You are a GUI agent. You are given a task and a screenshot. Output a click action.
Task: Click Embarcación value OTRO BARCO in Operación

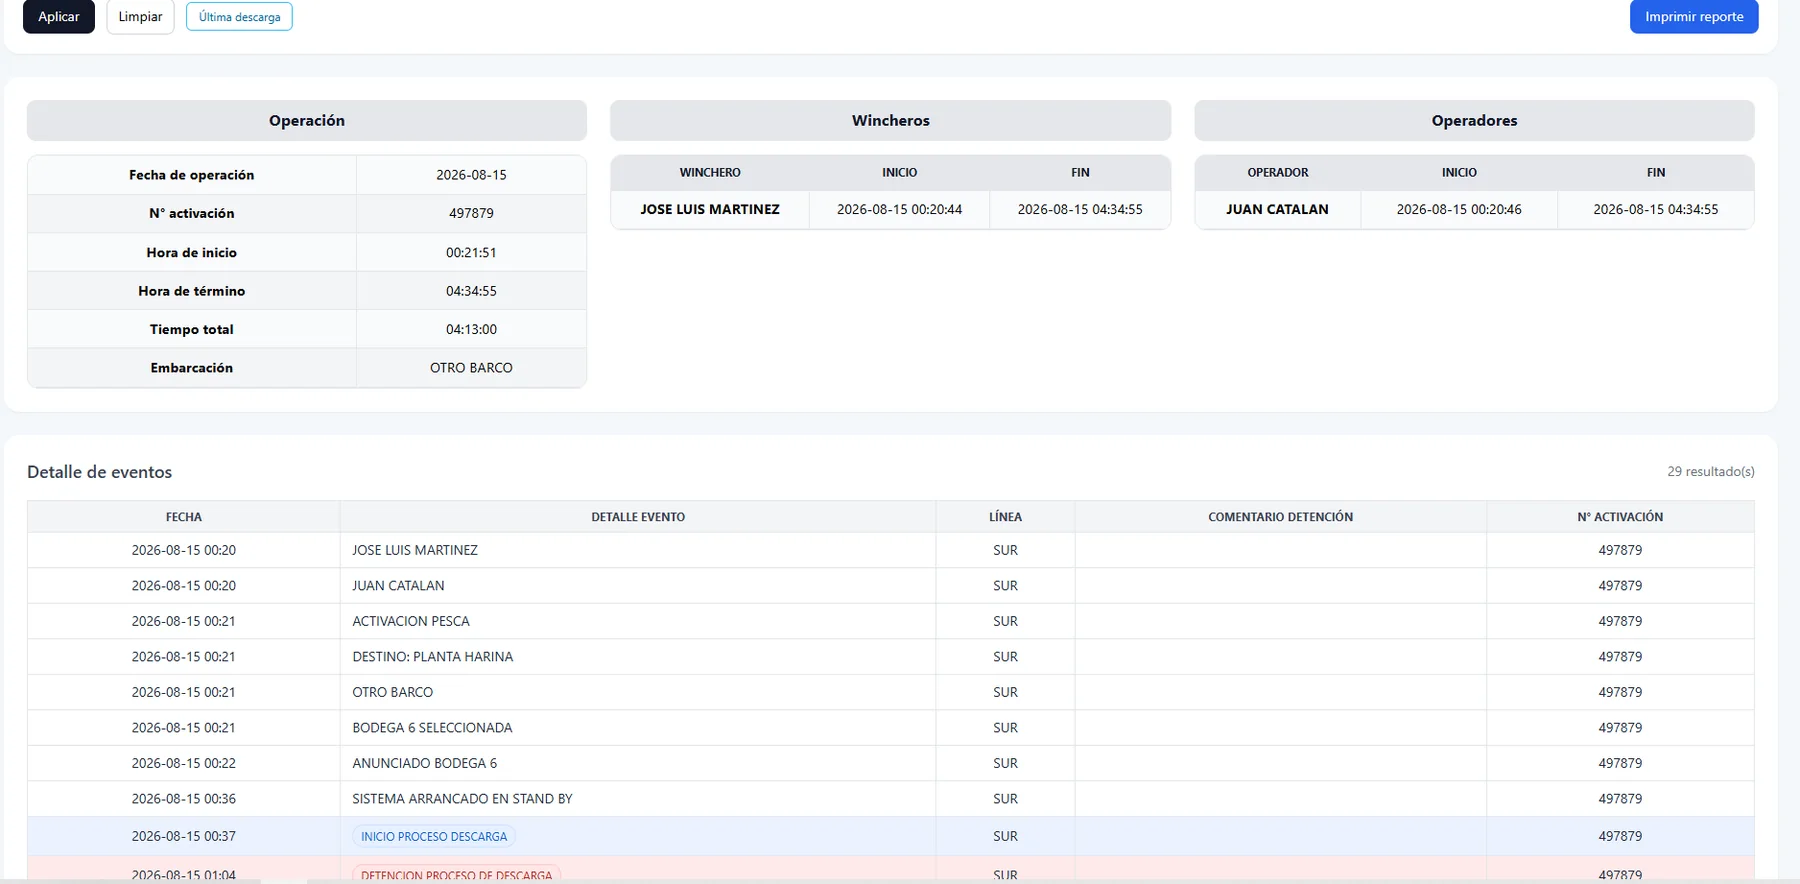(x=471, y=368)
